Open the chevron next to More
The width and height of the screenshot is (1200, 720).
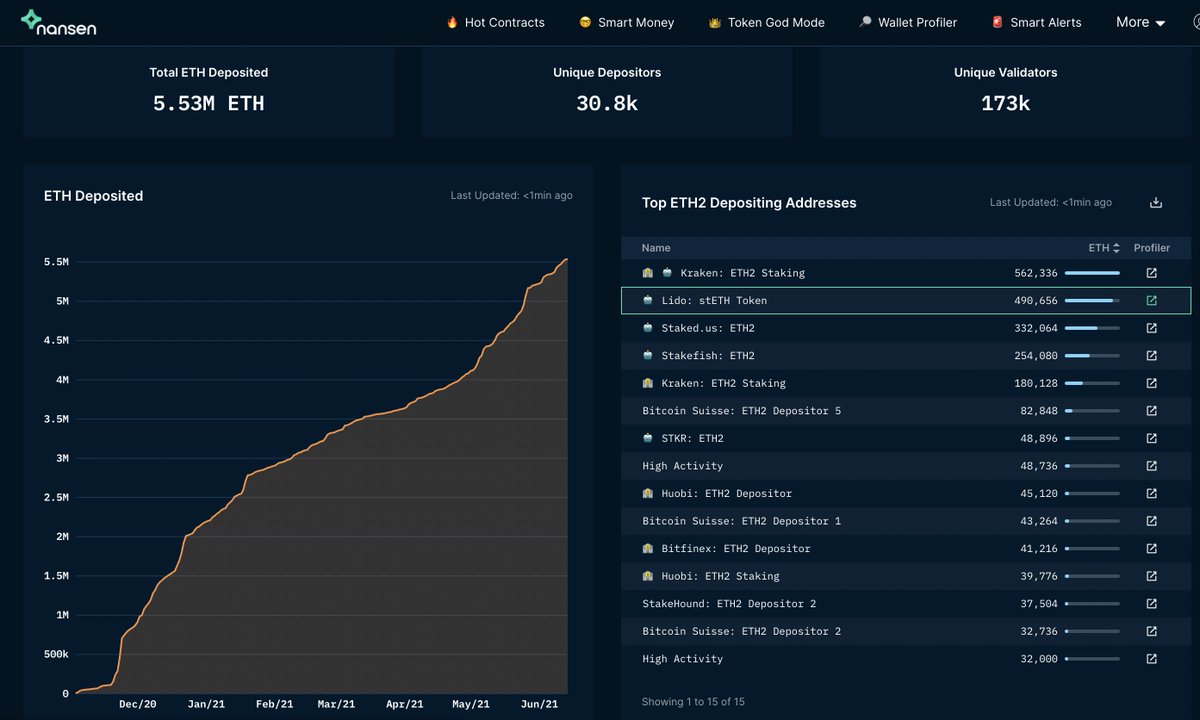tap(1158, 22)
